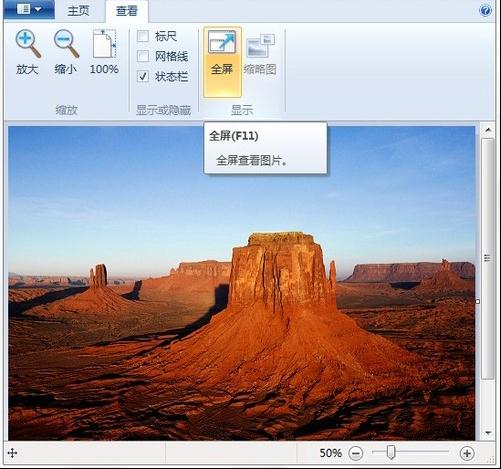Open the Paint application menu dropdown
Image resolution: width=501 pixels, height=469 pixels.
click(x=29, y=9)
